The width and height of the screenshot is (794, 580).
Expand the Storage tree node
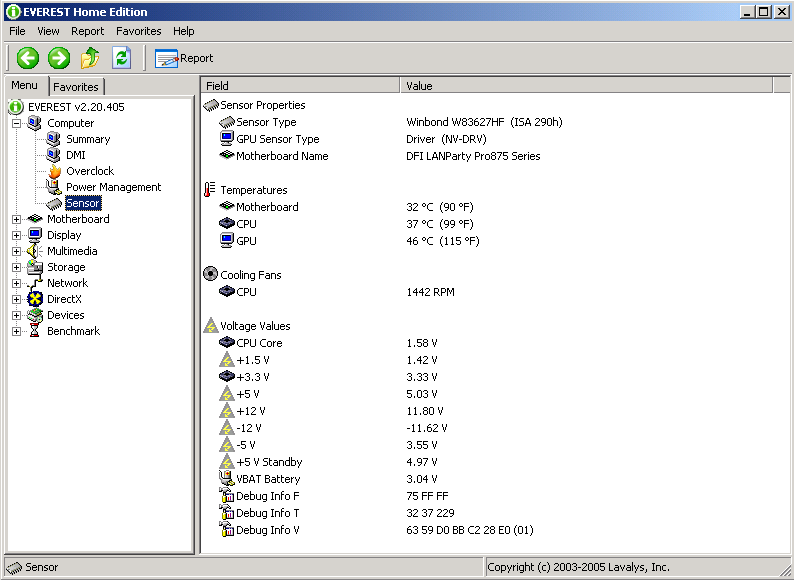click(x=17, y=267)
